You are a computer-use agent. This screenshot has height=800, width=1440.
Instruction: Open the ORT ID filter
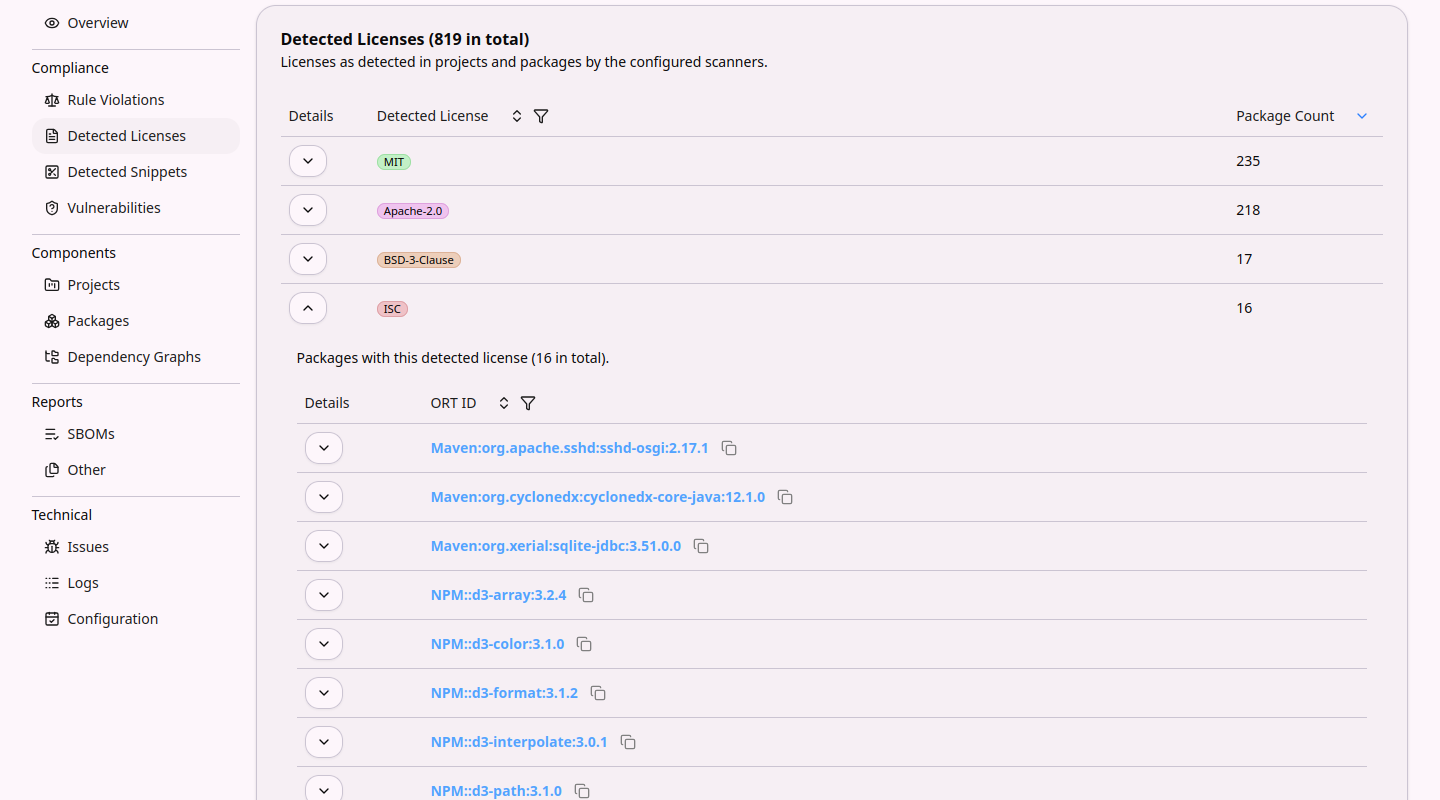point(528,403)
